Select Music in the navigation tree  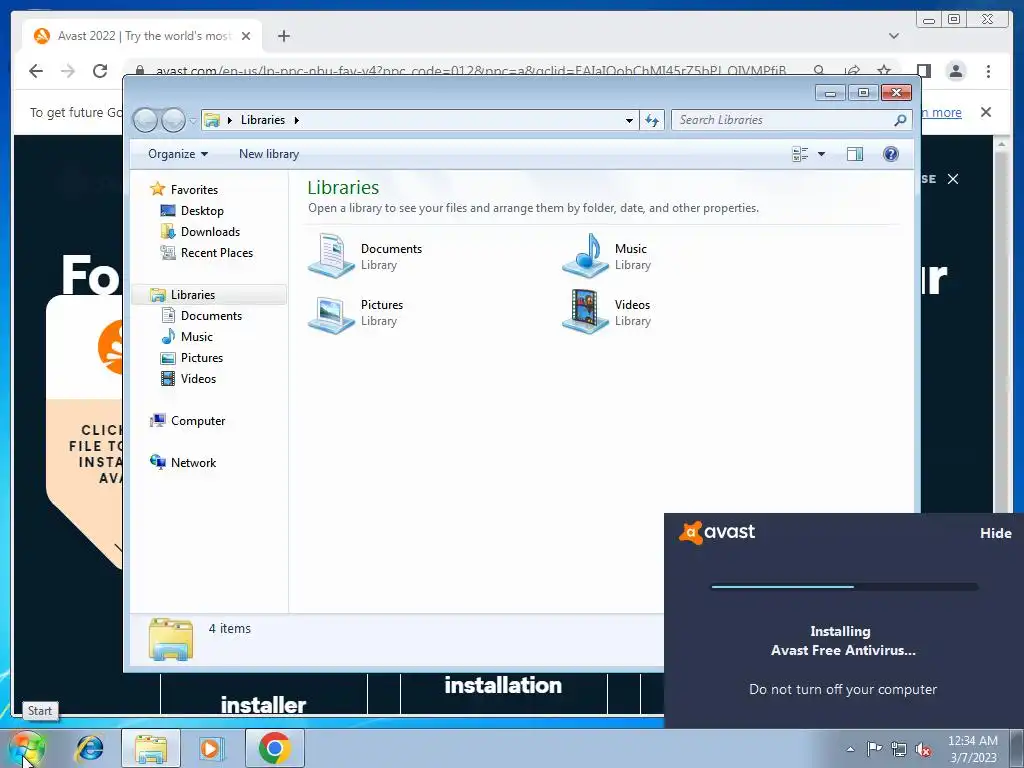tap(197, 336)
